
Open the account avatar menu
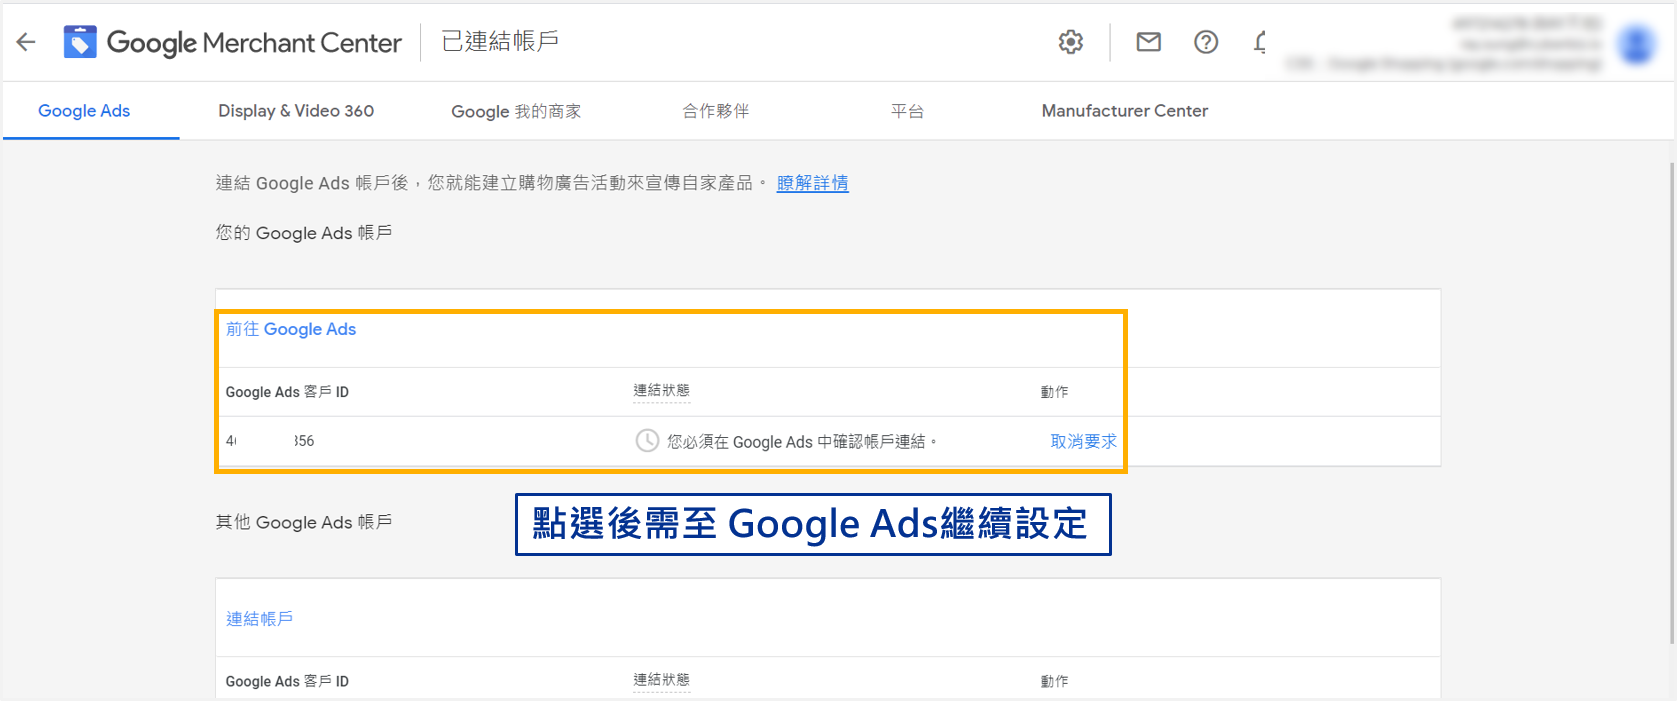point(1637,44)
